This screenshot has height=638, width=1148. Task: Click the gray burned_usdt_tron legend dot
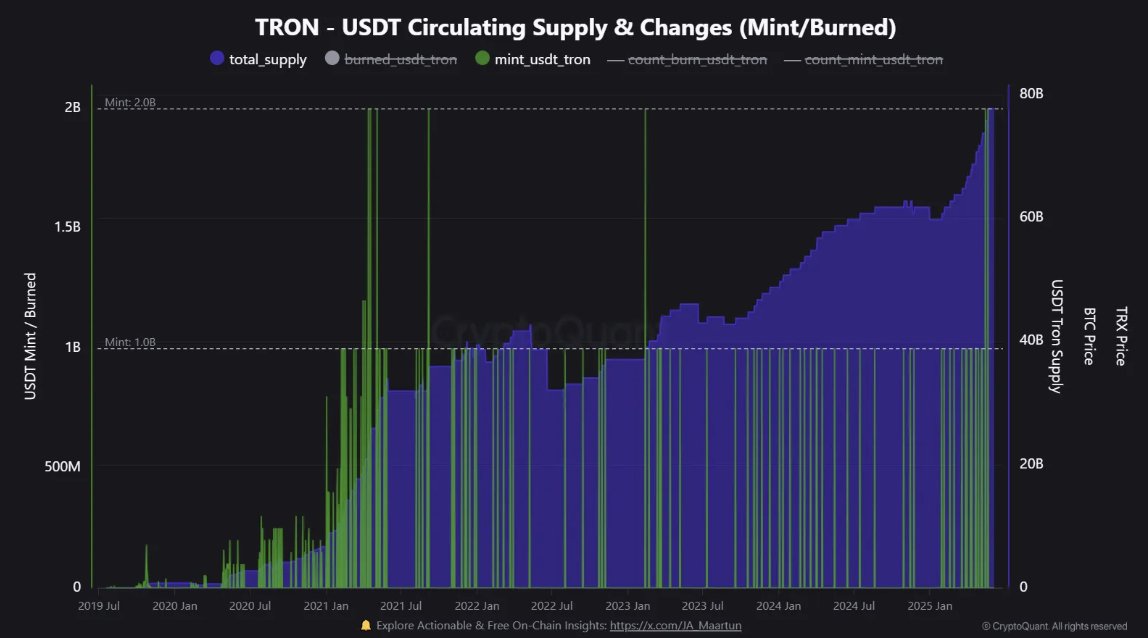point(332,58)
